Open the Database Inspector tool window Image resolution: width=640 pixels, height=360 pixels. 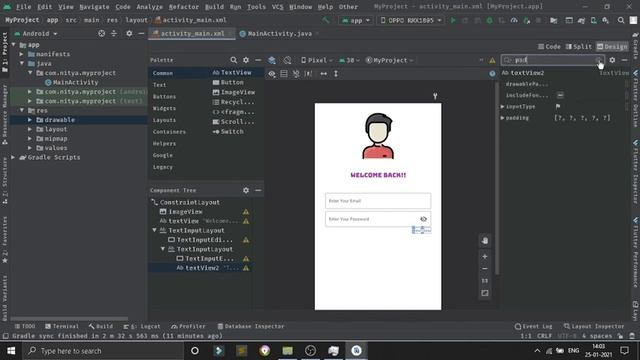point(251,326)
